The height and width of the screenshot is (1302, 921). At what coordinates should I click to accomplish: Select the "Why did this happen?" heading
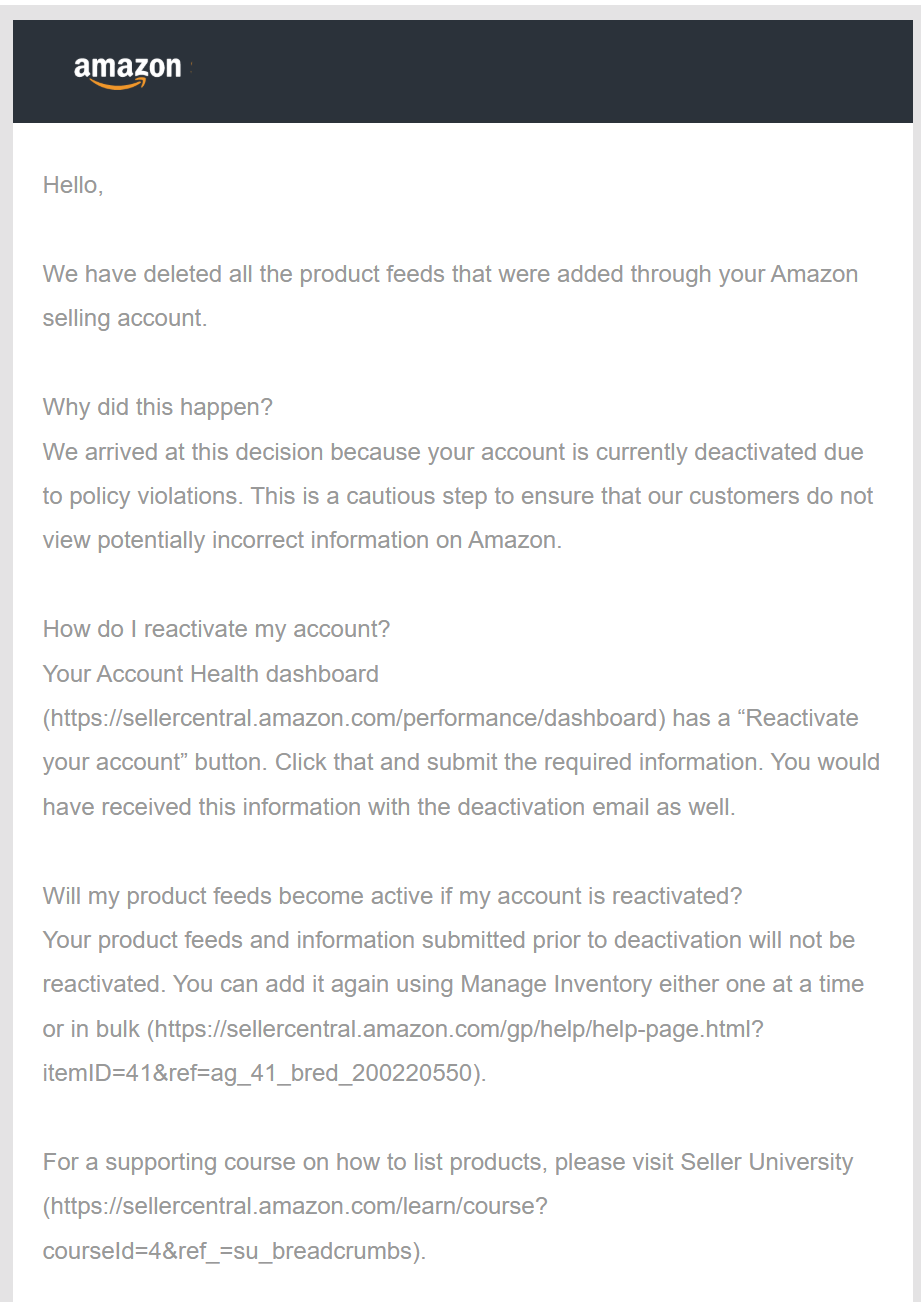[x=158, y=407]
